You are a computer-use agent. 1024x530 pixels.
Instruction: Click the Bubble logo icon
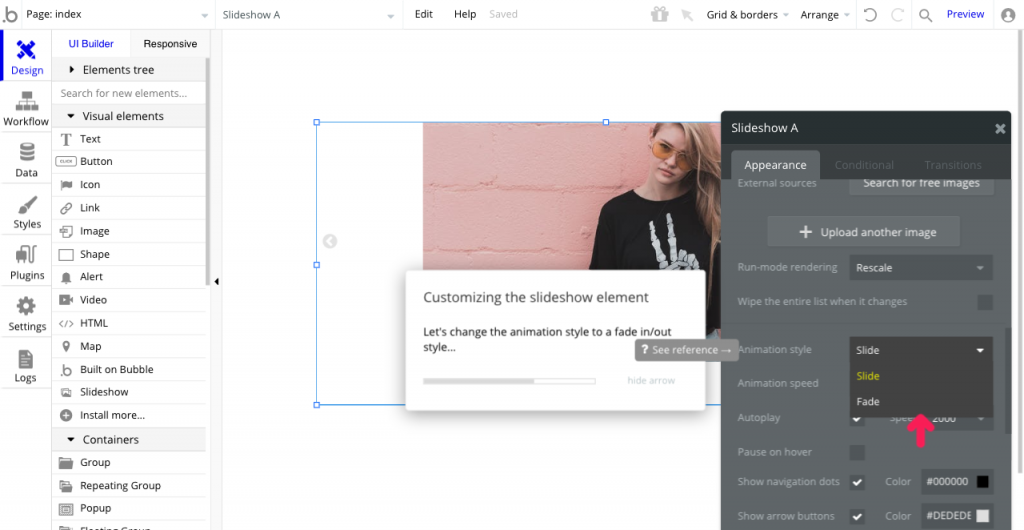[10, 14]
